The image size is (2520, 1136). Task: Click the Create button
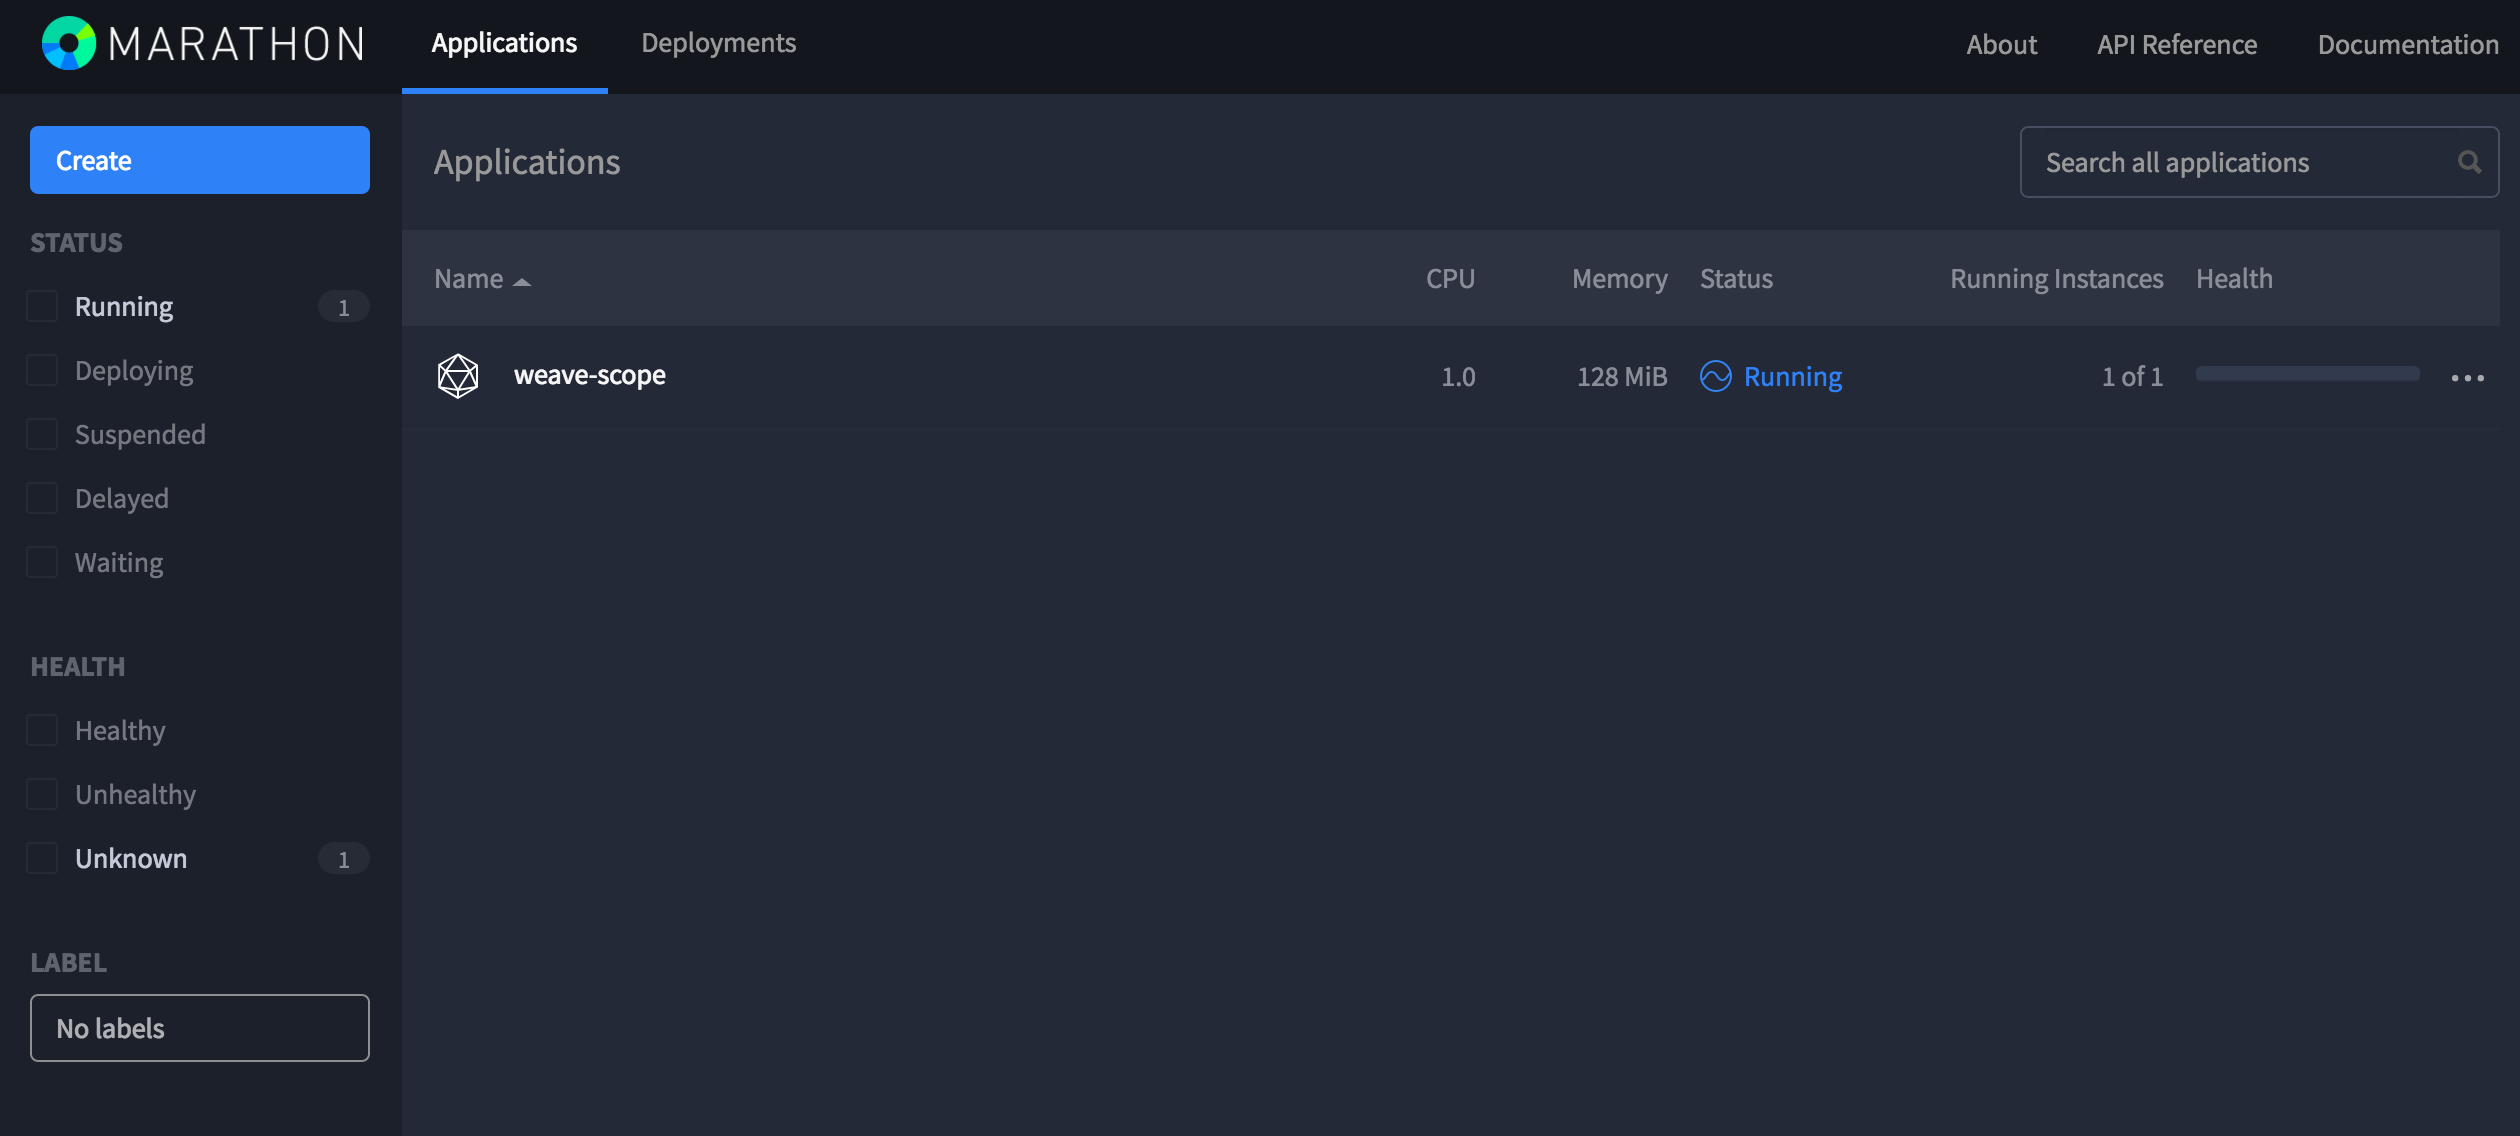pyautogui.click(x=200, y=160)
